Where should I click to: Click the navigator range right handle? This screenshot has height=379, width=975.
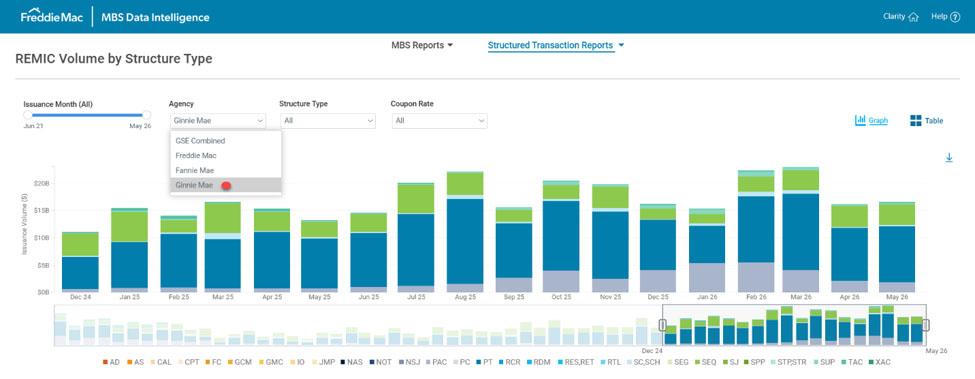[x=926, y=325]
